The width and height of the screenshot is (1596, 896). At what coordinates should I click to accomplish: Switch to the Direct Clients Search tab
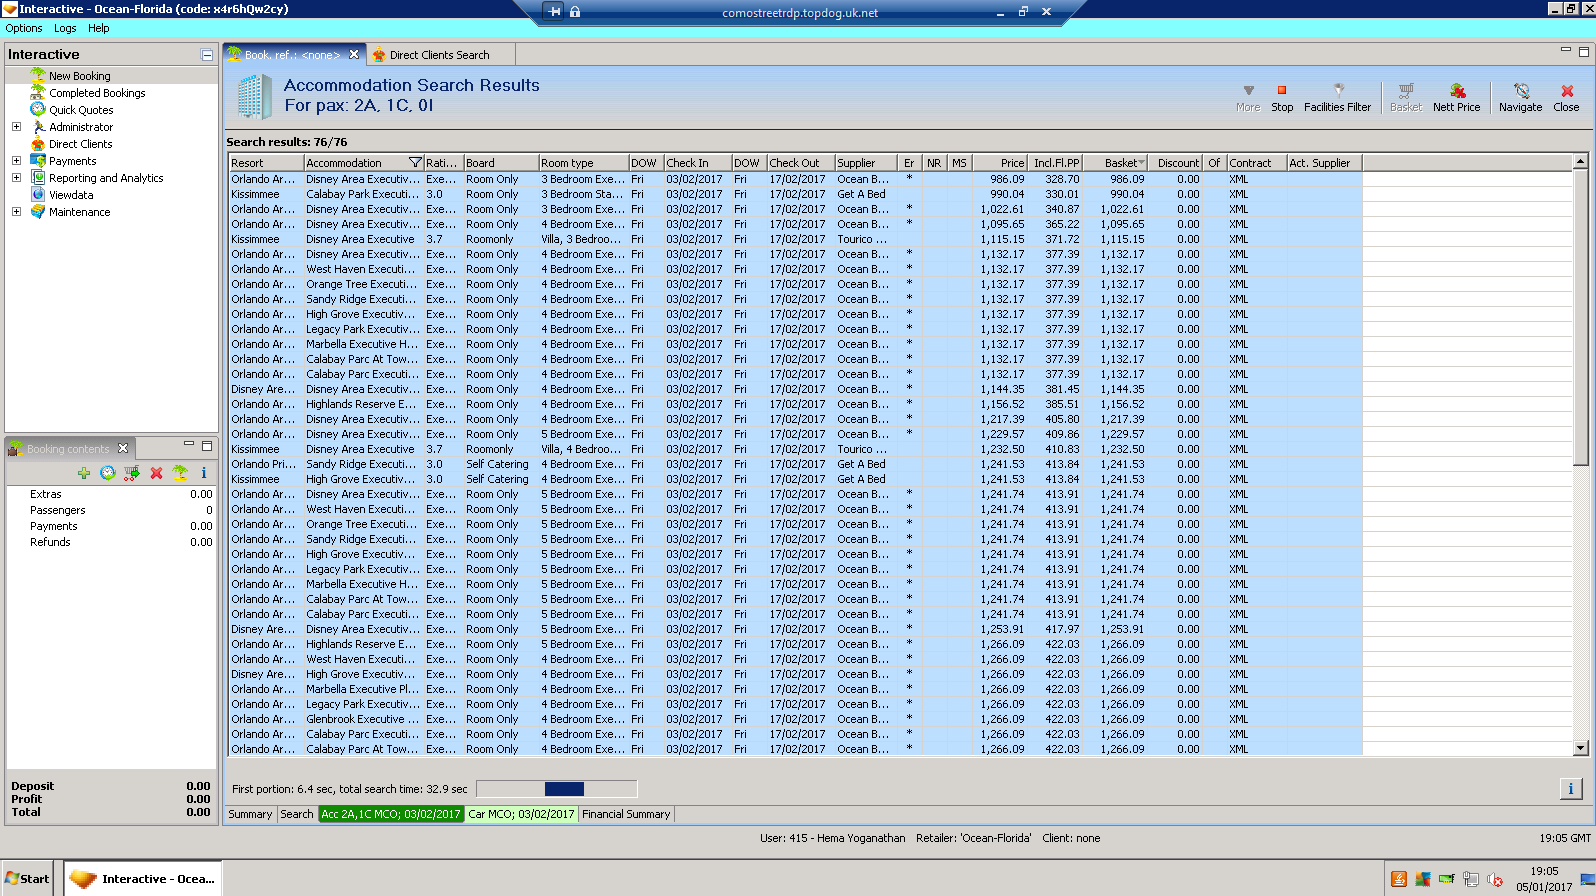point(440,55)
